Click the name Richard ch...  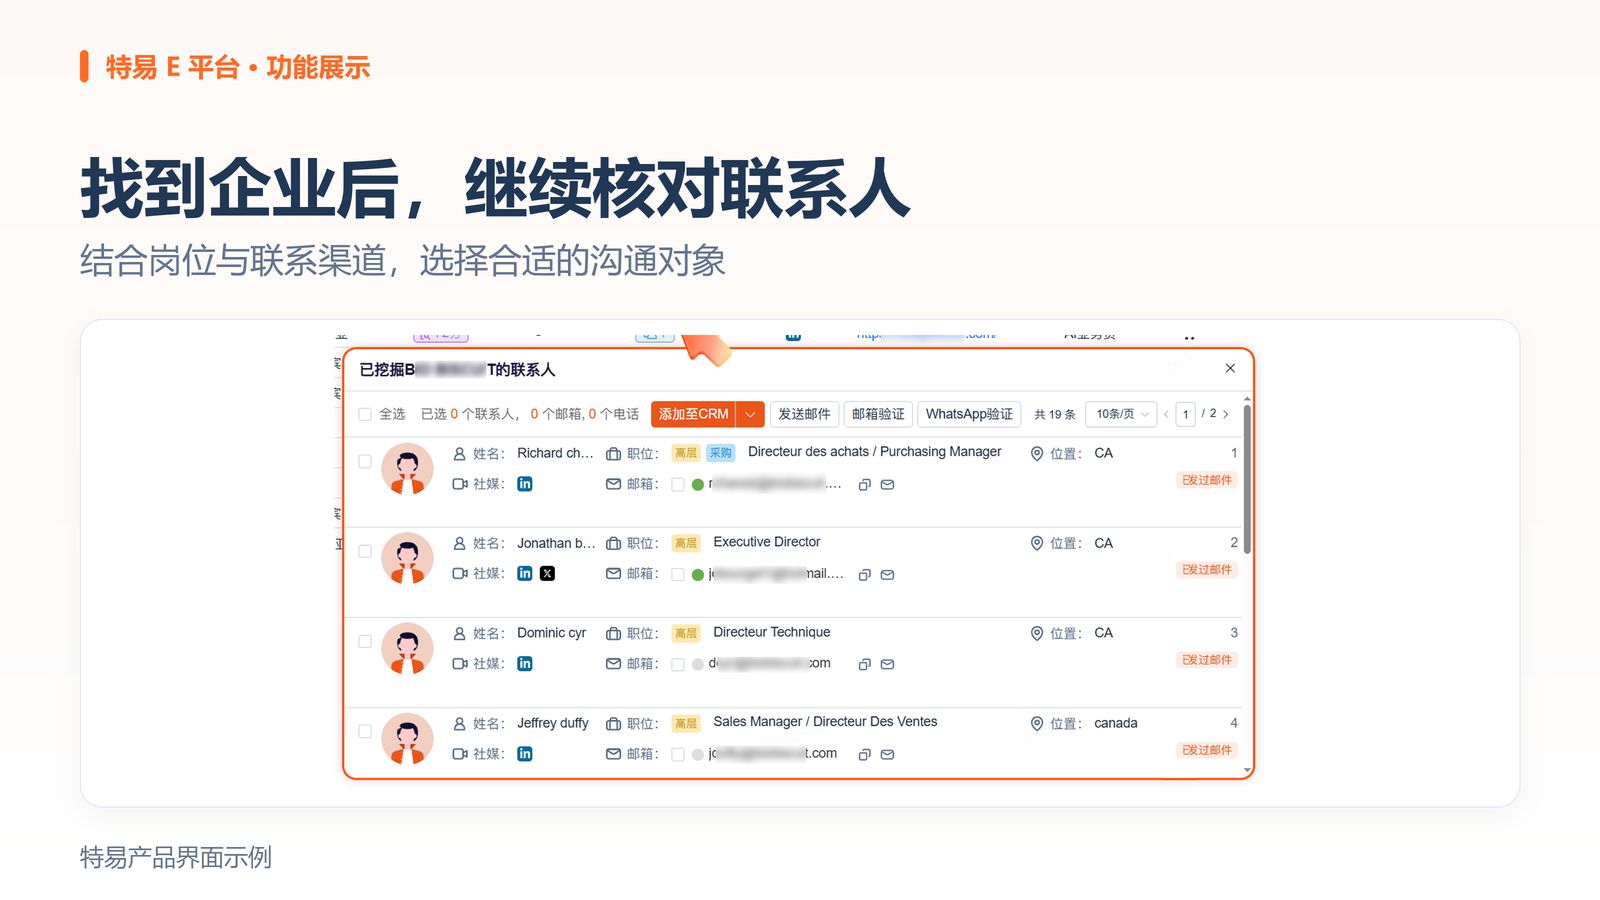click(x=555, y=453)
